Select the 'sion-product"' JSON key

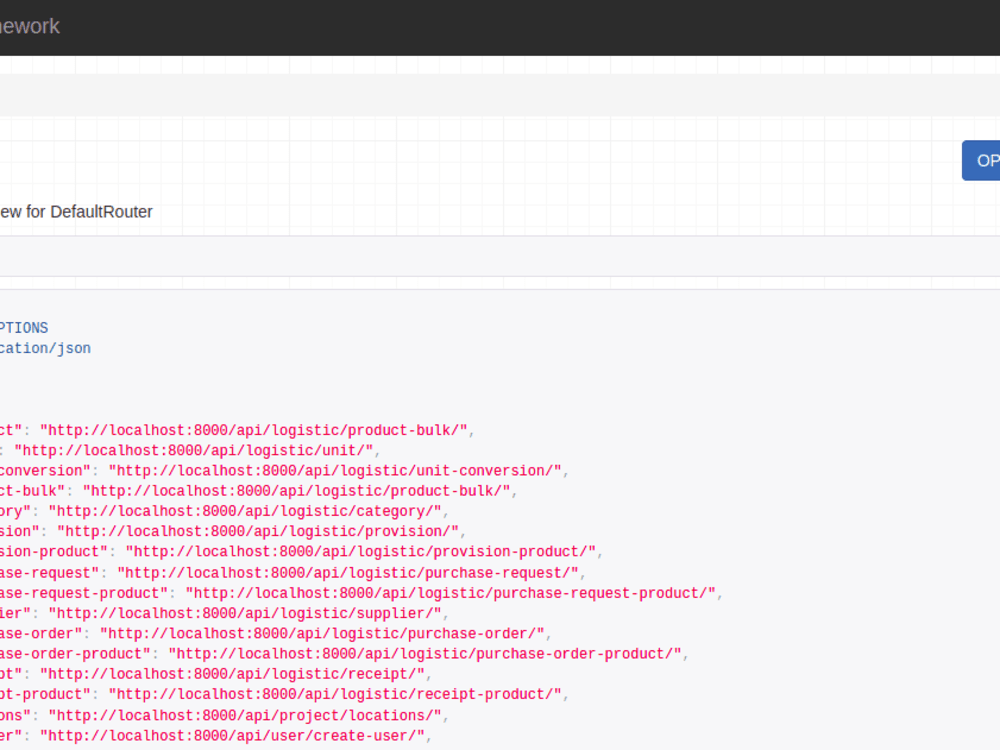click(54, 552)
